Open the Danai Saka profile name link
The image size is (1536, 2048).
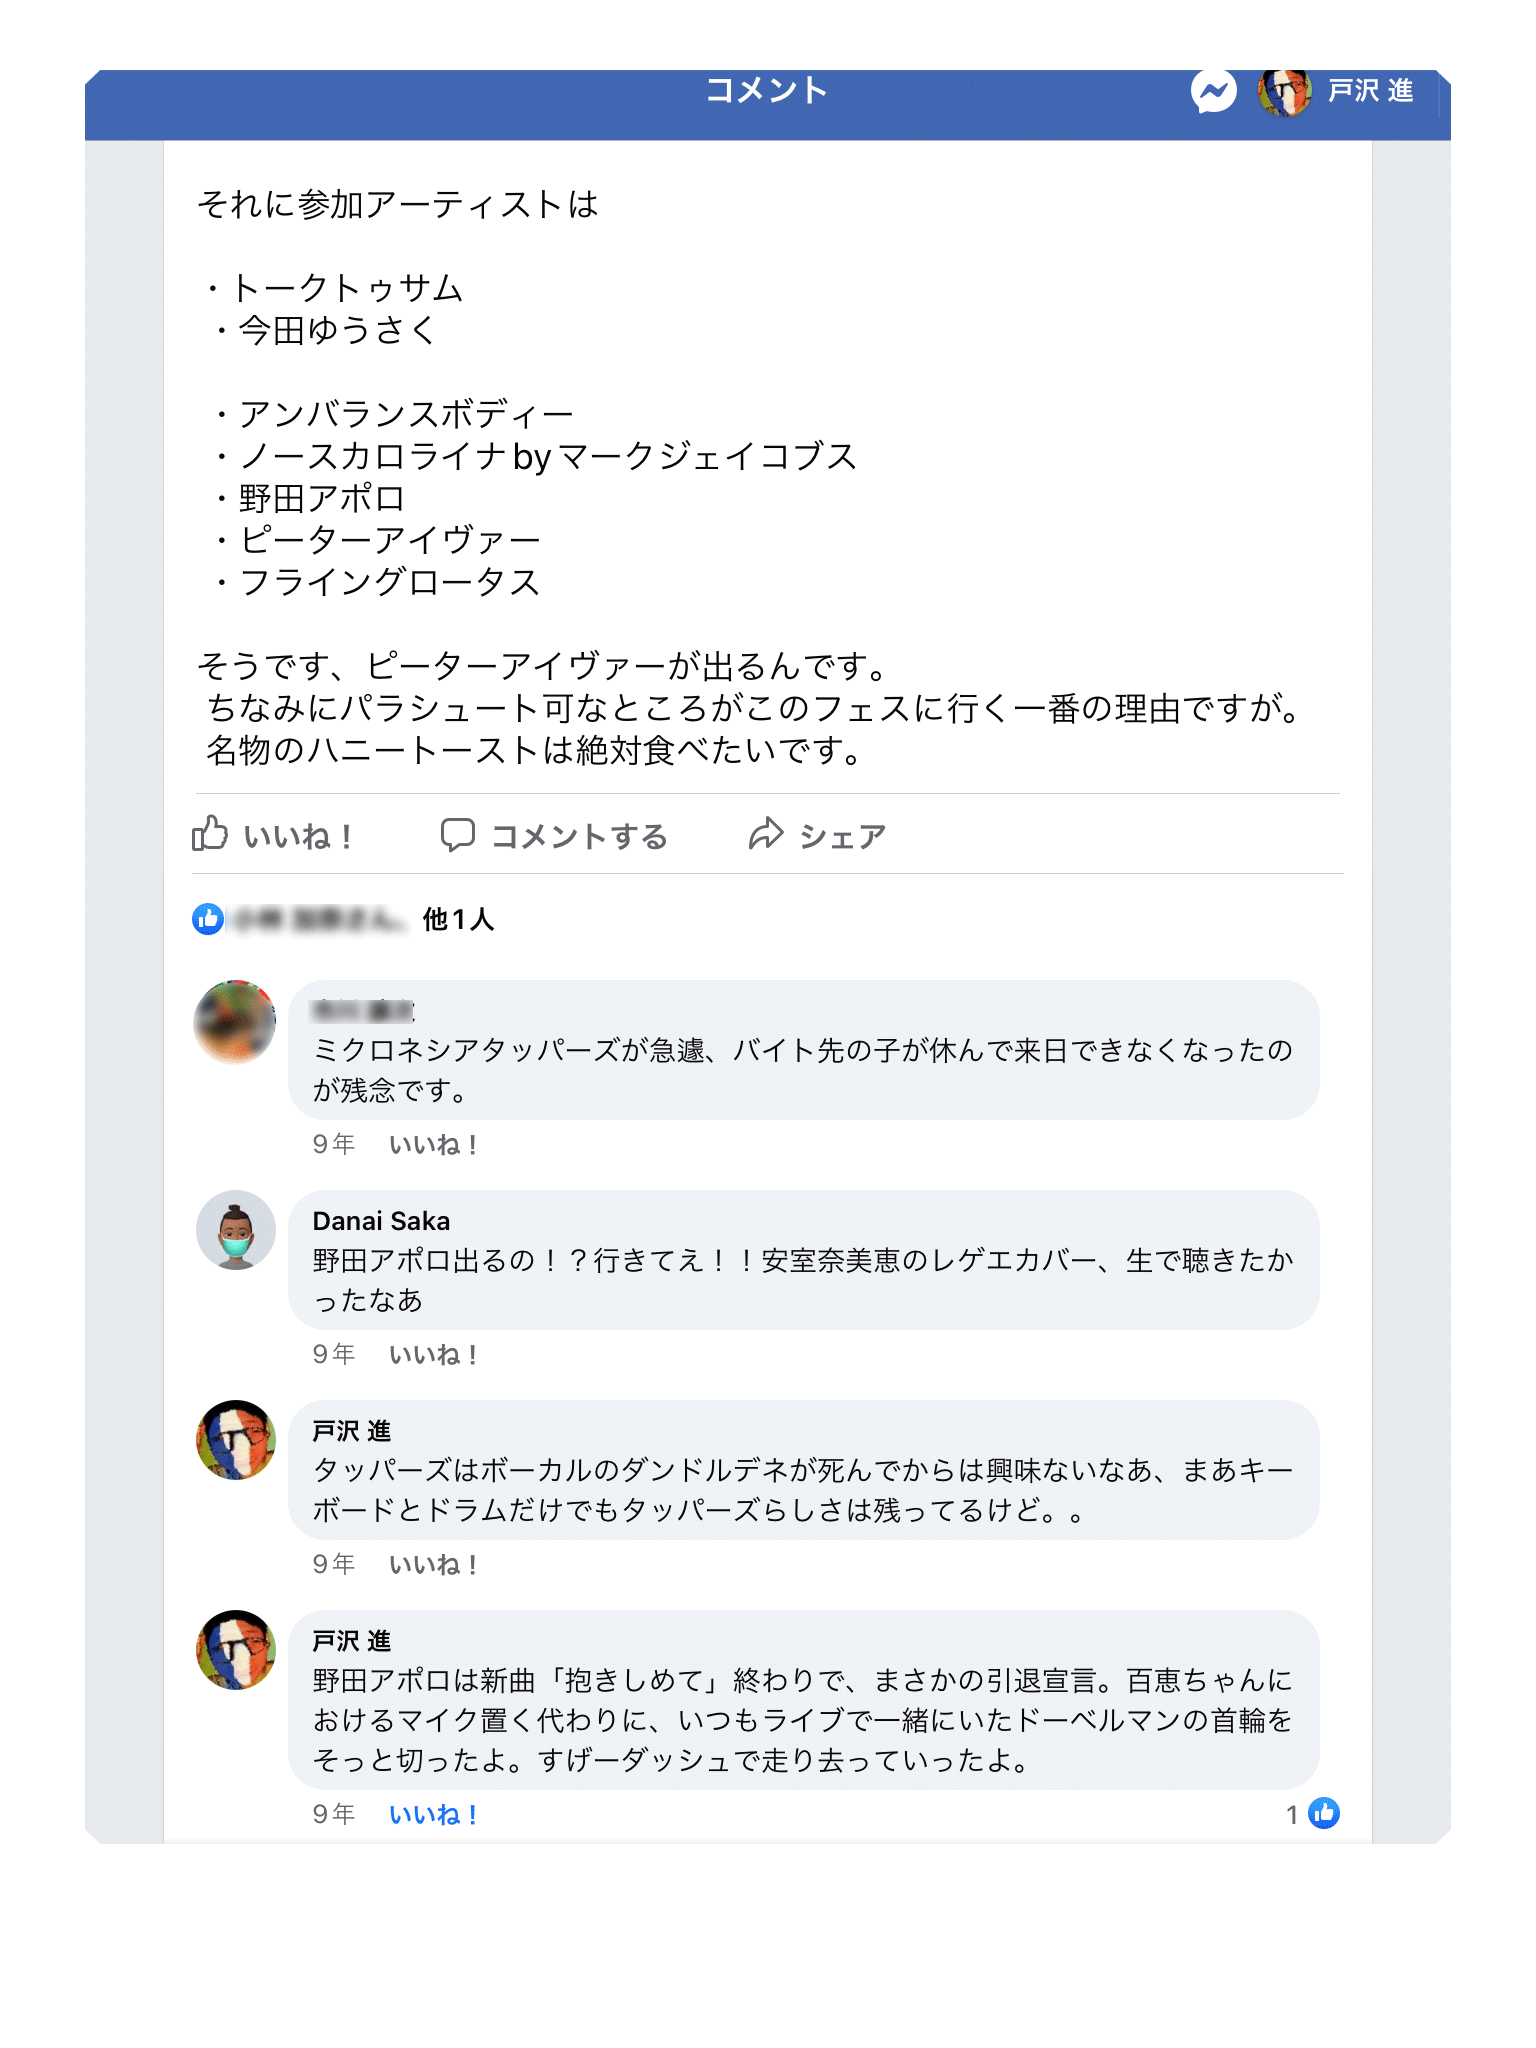pyautogui.click(x=381, y=1221)
